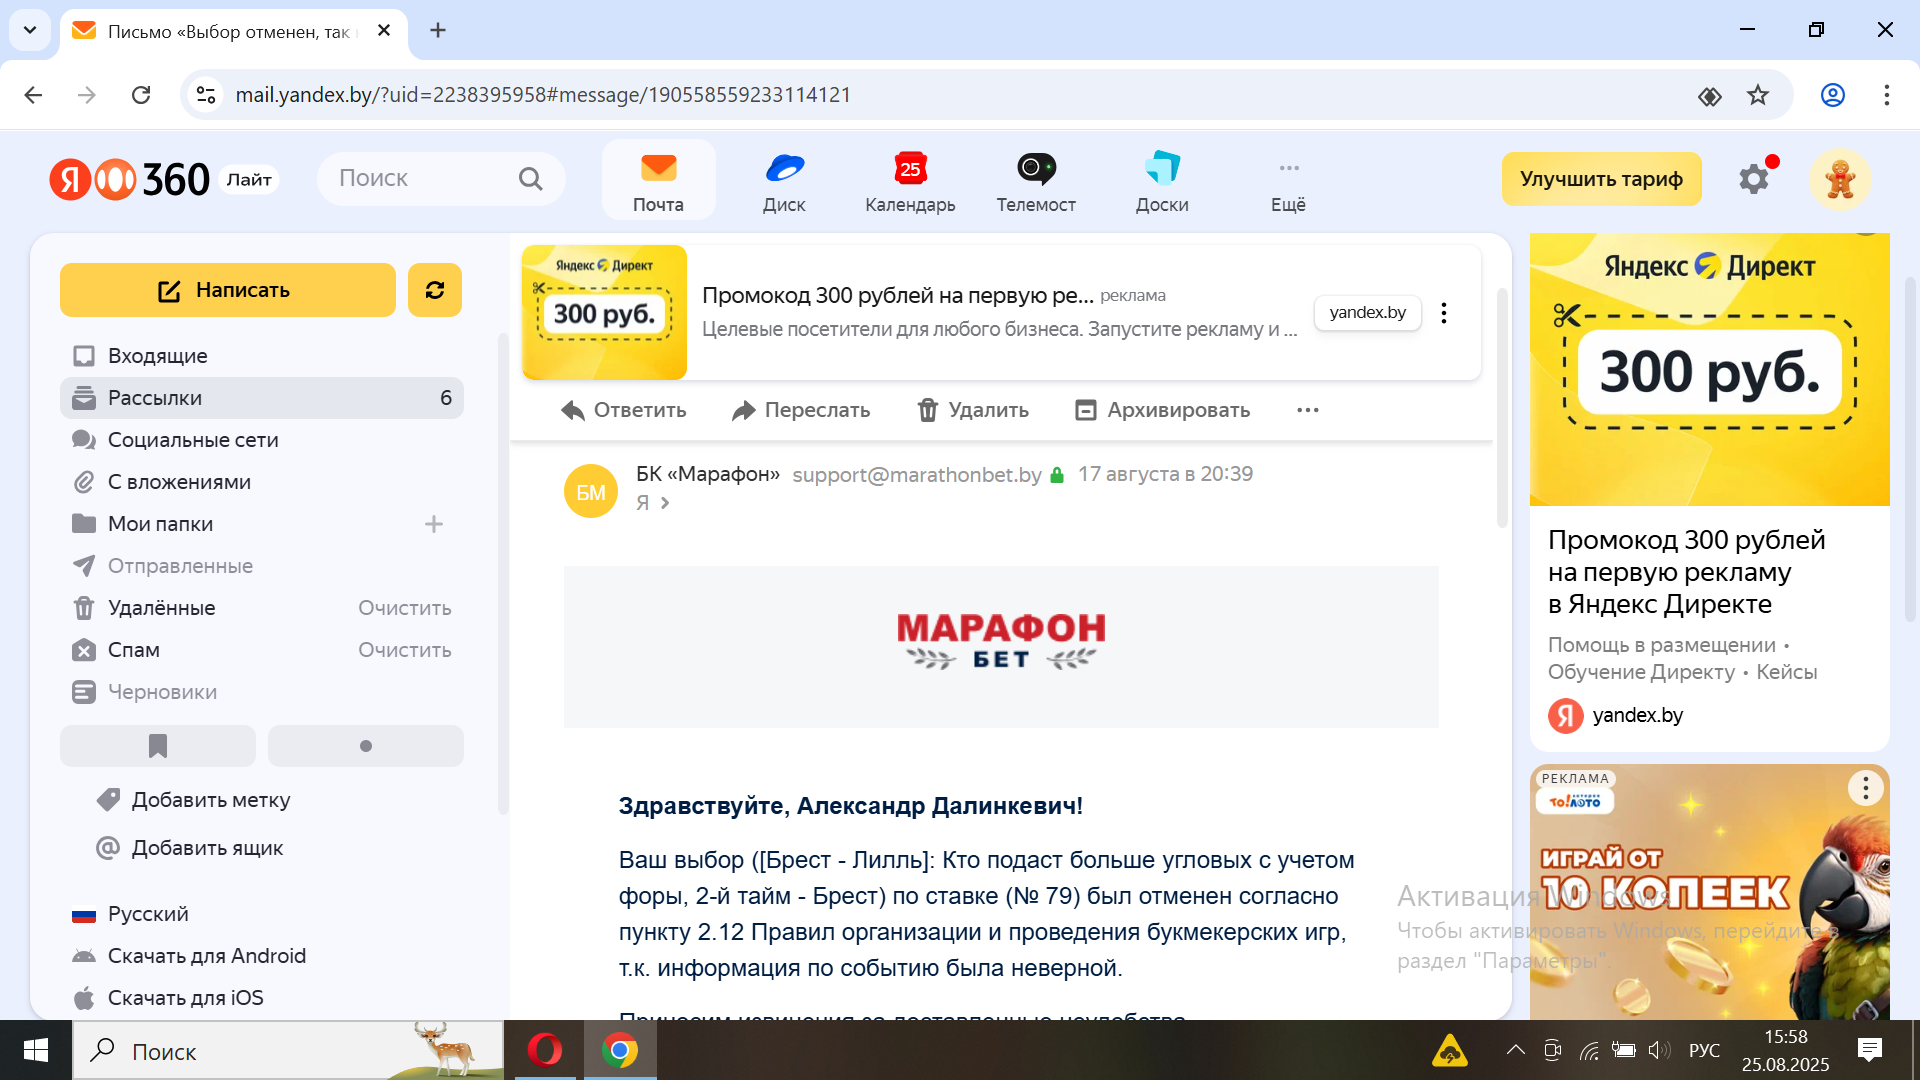Open the Календарь service

(x=910, y=181)
